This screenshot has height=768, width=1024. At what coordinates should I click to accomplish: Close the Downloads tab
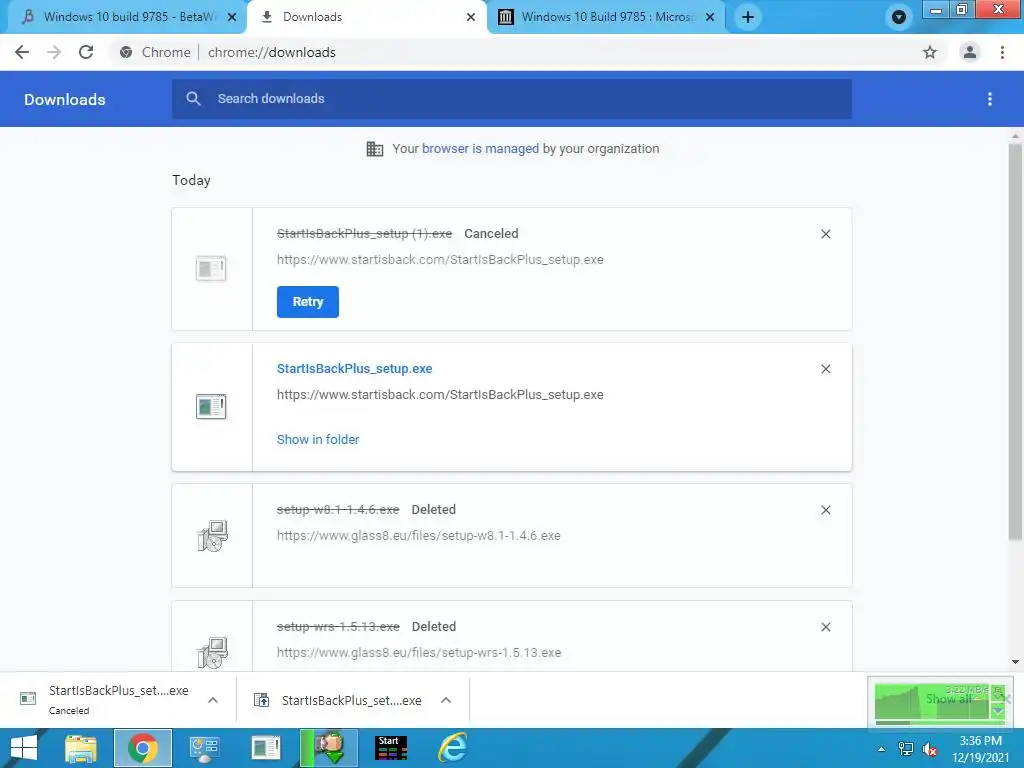pos(471,17)
